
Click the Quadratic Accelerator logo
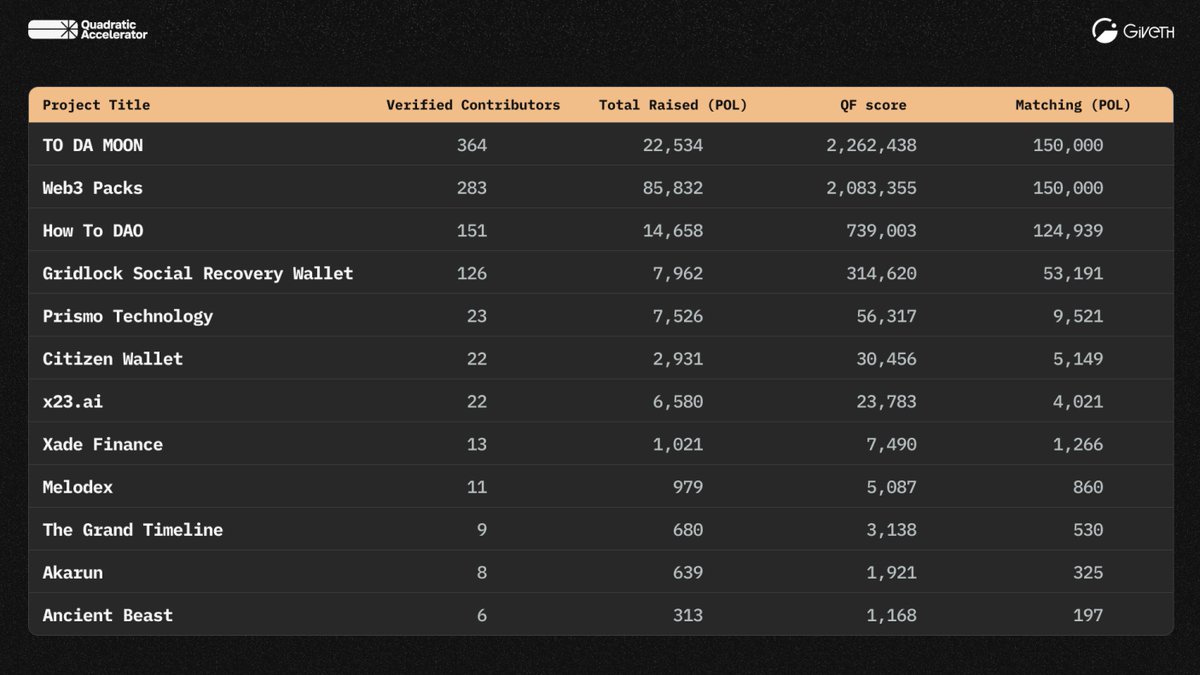click(x=88, y=30)
